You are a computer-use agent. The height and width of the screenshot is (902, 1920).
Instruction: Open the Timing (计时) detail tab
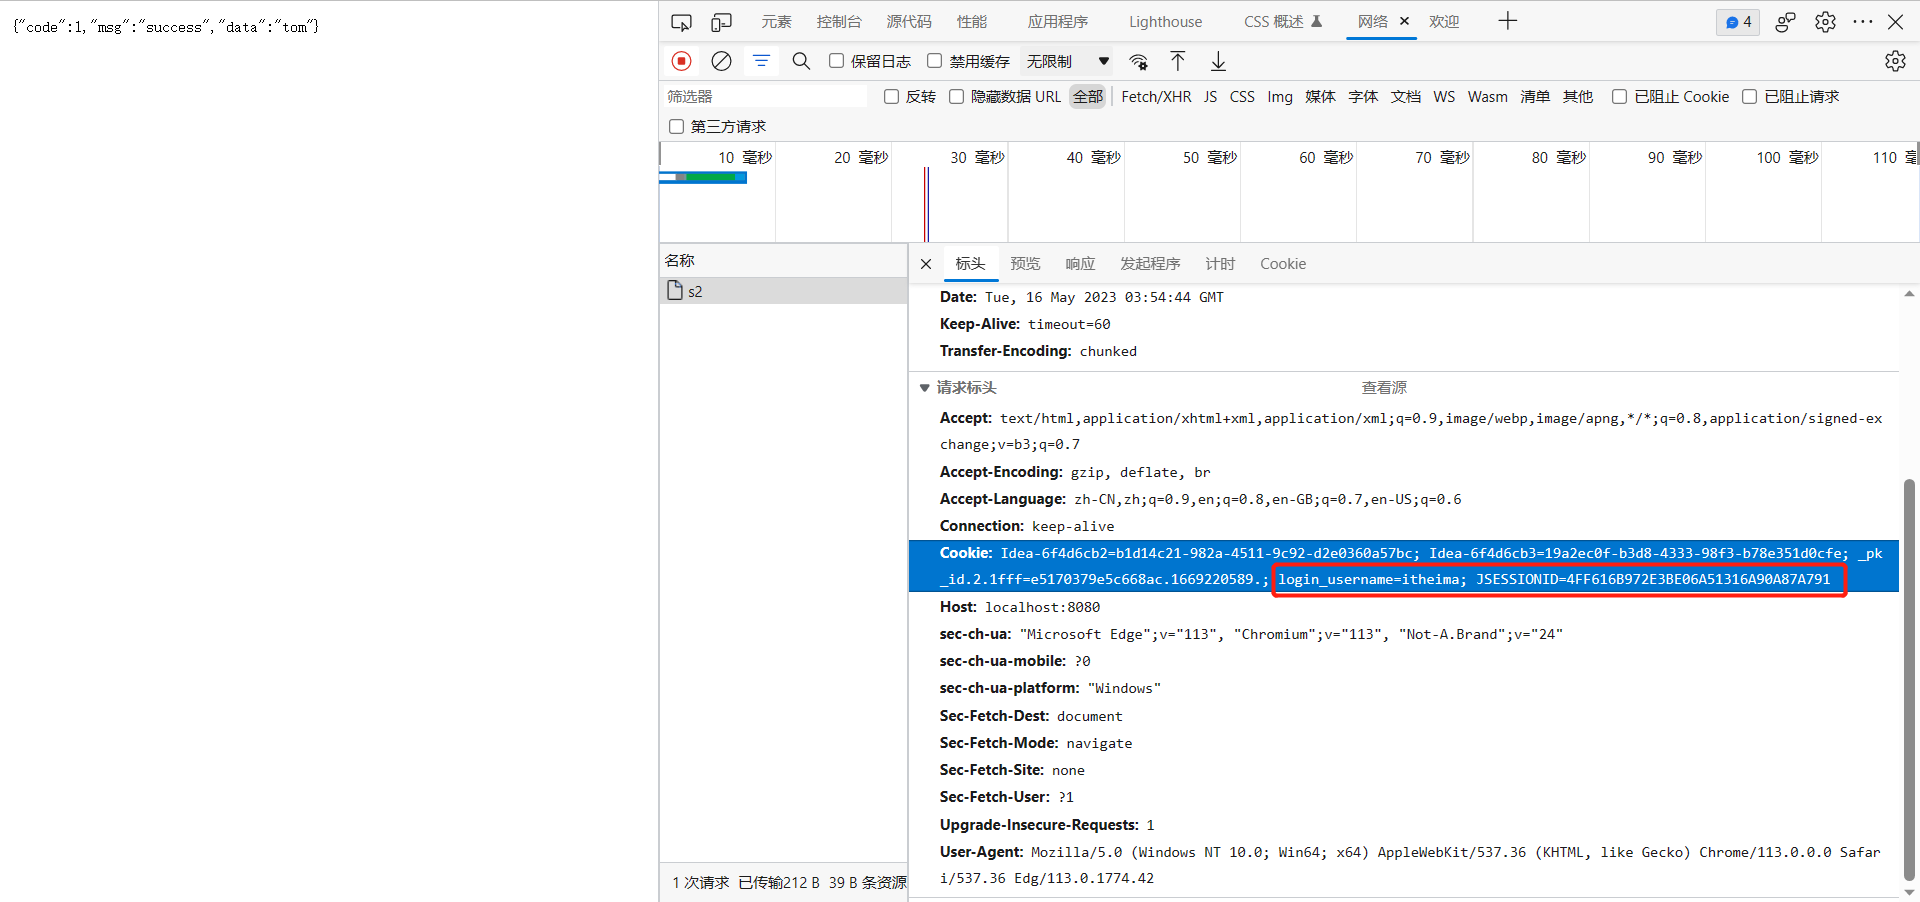(1220, 264)
